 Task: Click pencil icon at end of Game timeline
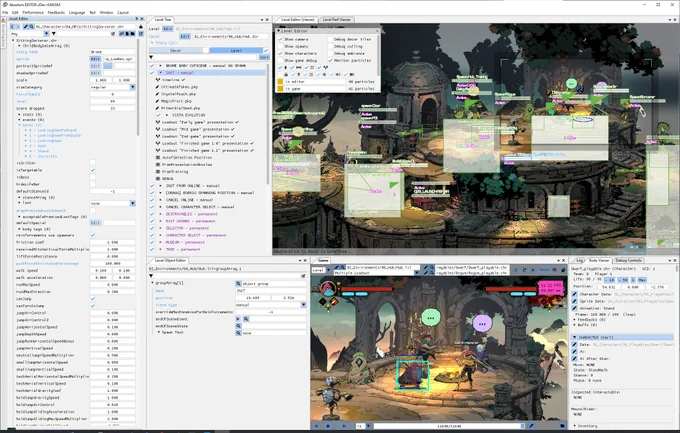tap(531, 426)
